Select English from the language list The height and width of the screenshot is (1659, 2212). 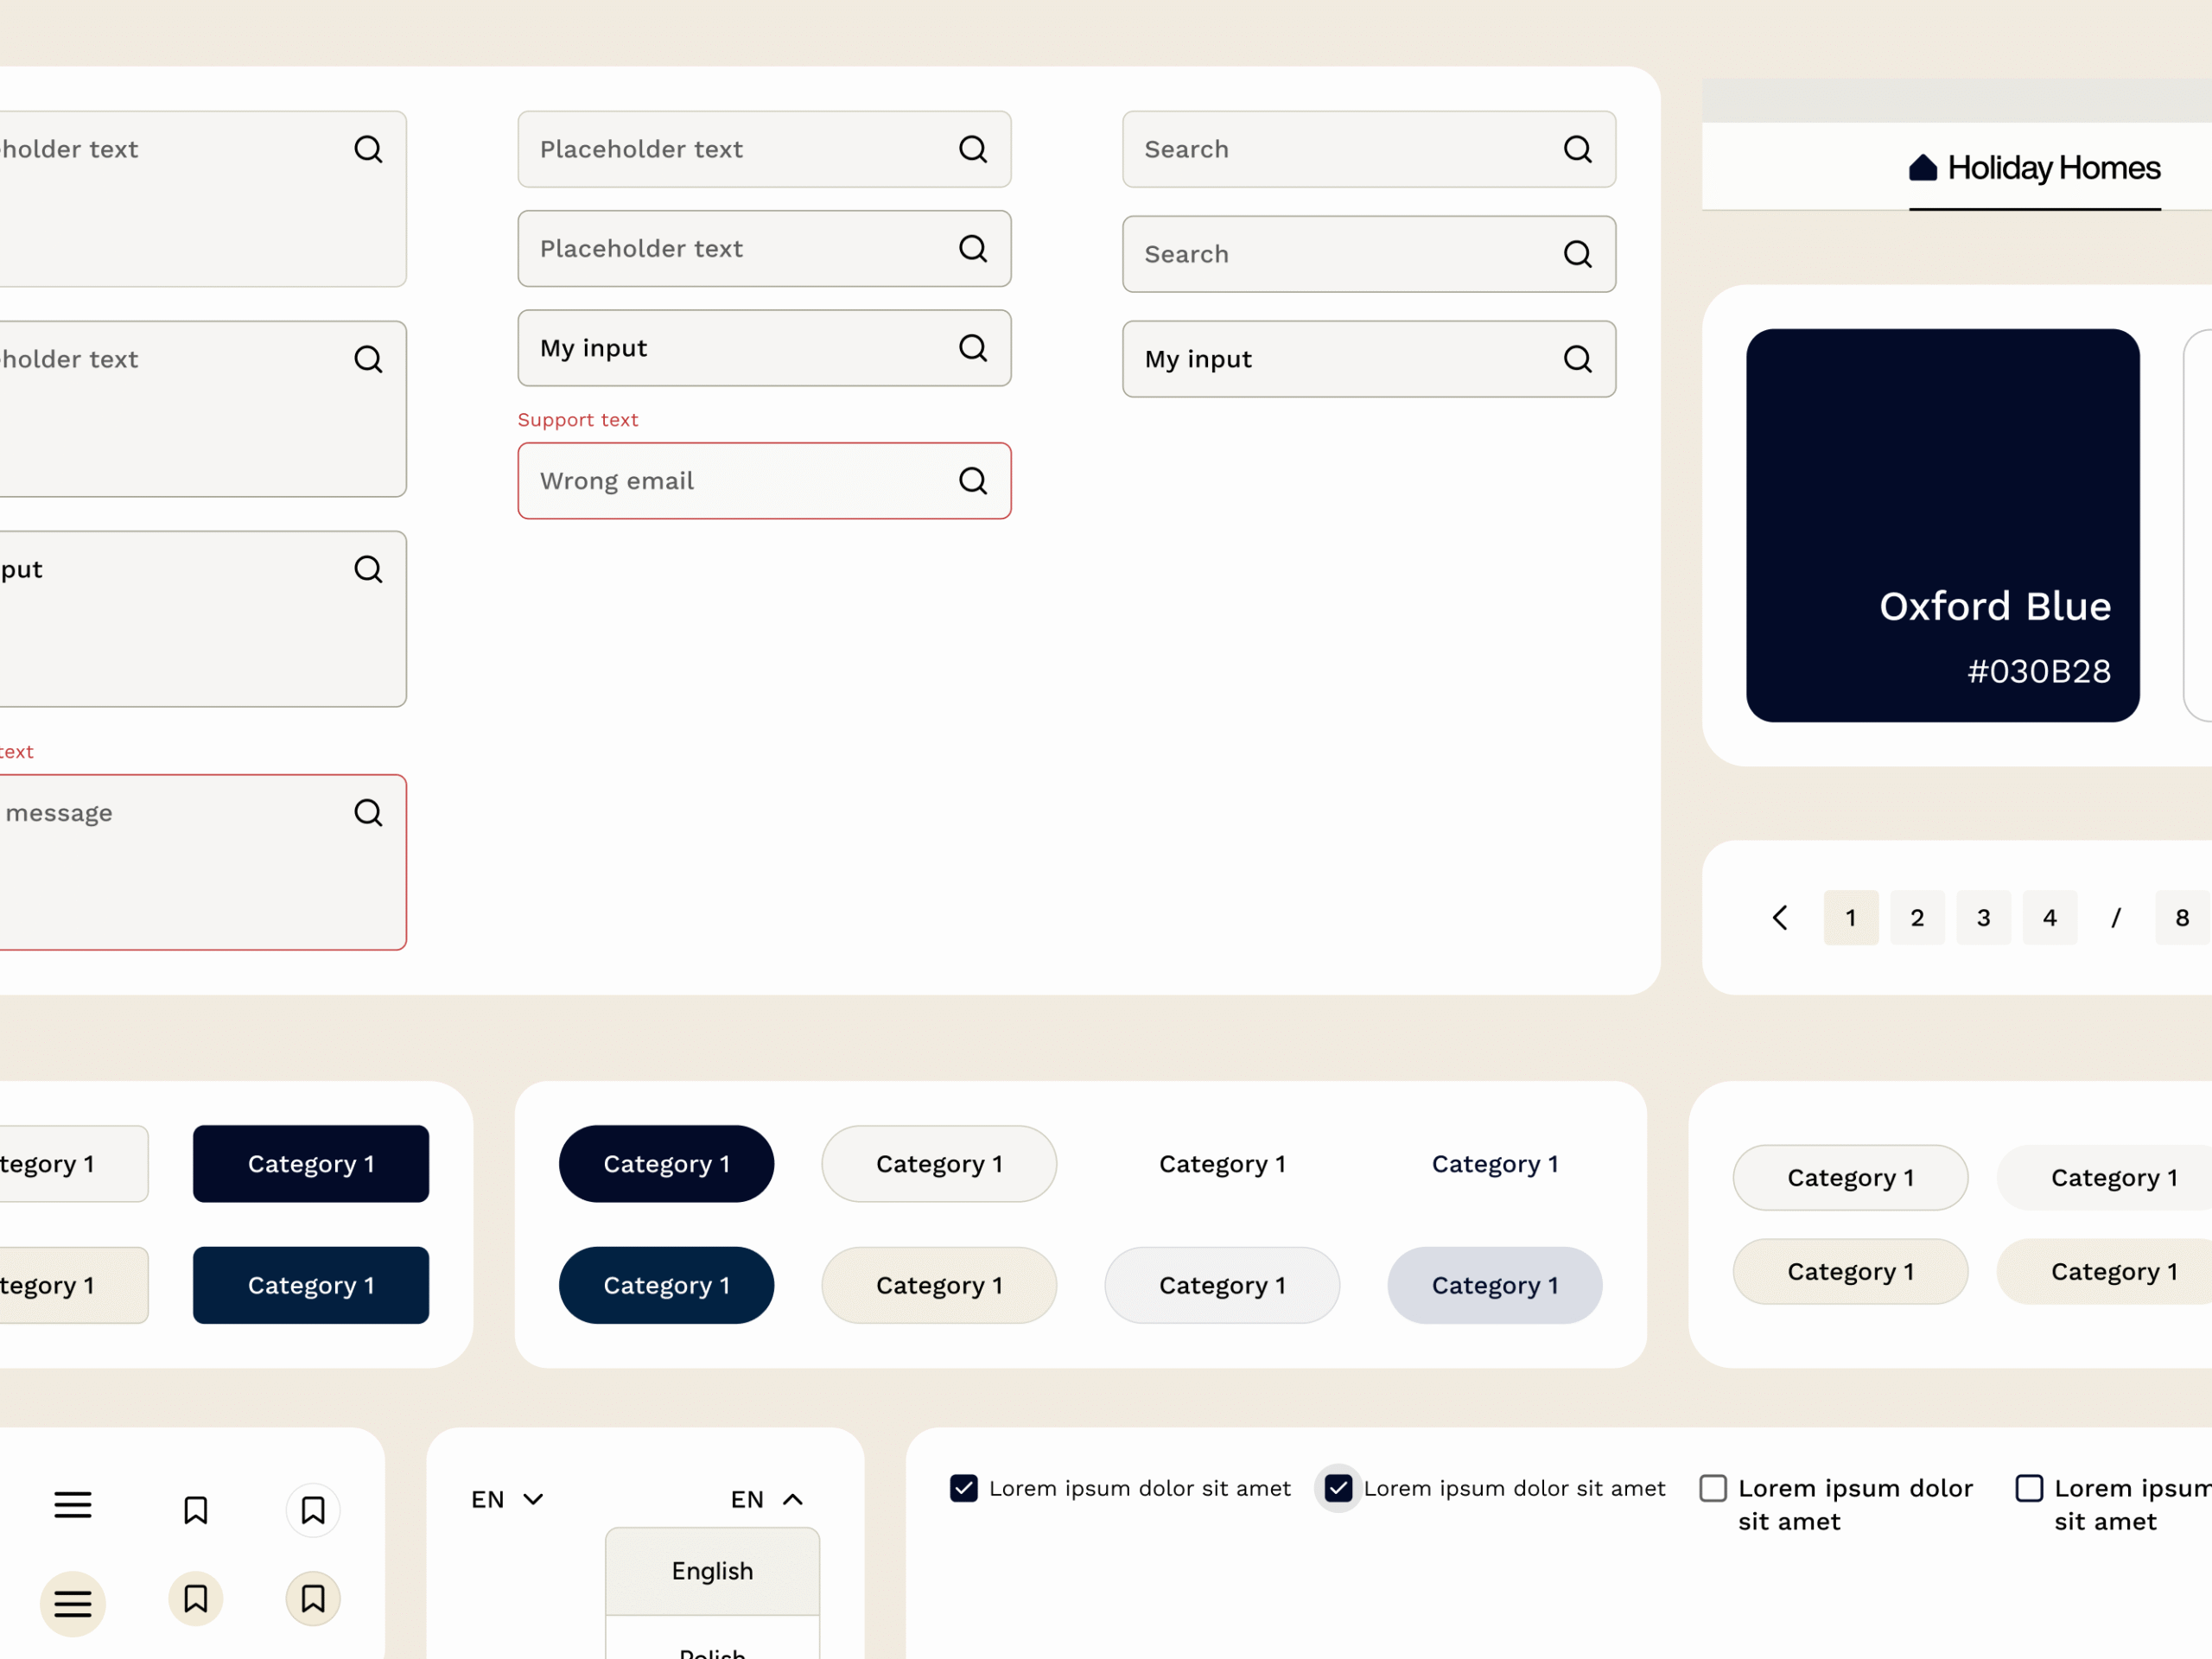coord(711,1570)
